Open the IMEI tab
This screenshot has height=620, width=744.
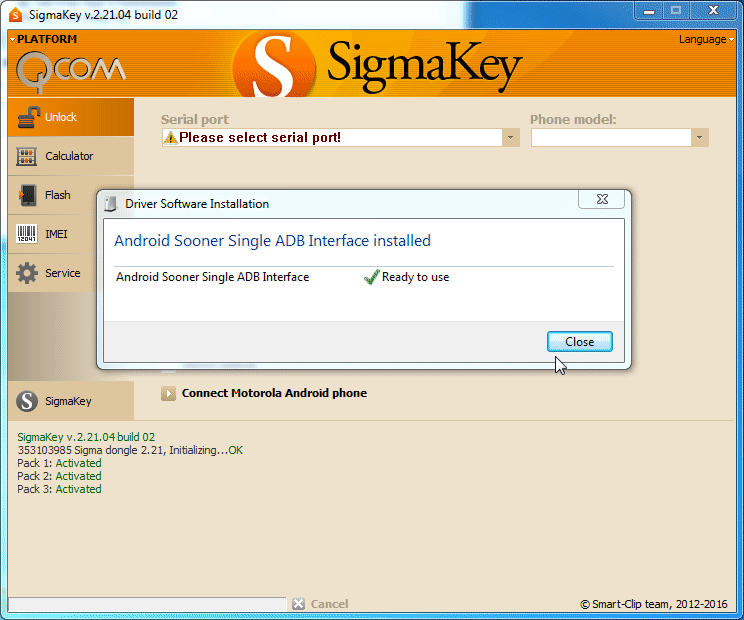[x=52, y=234]
